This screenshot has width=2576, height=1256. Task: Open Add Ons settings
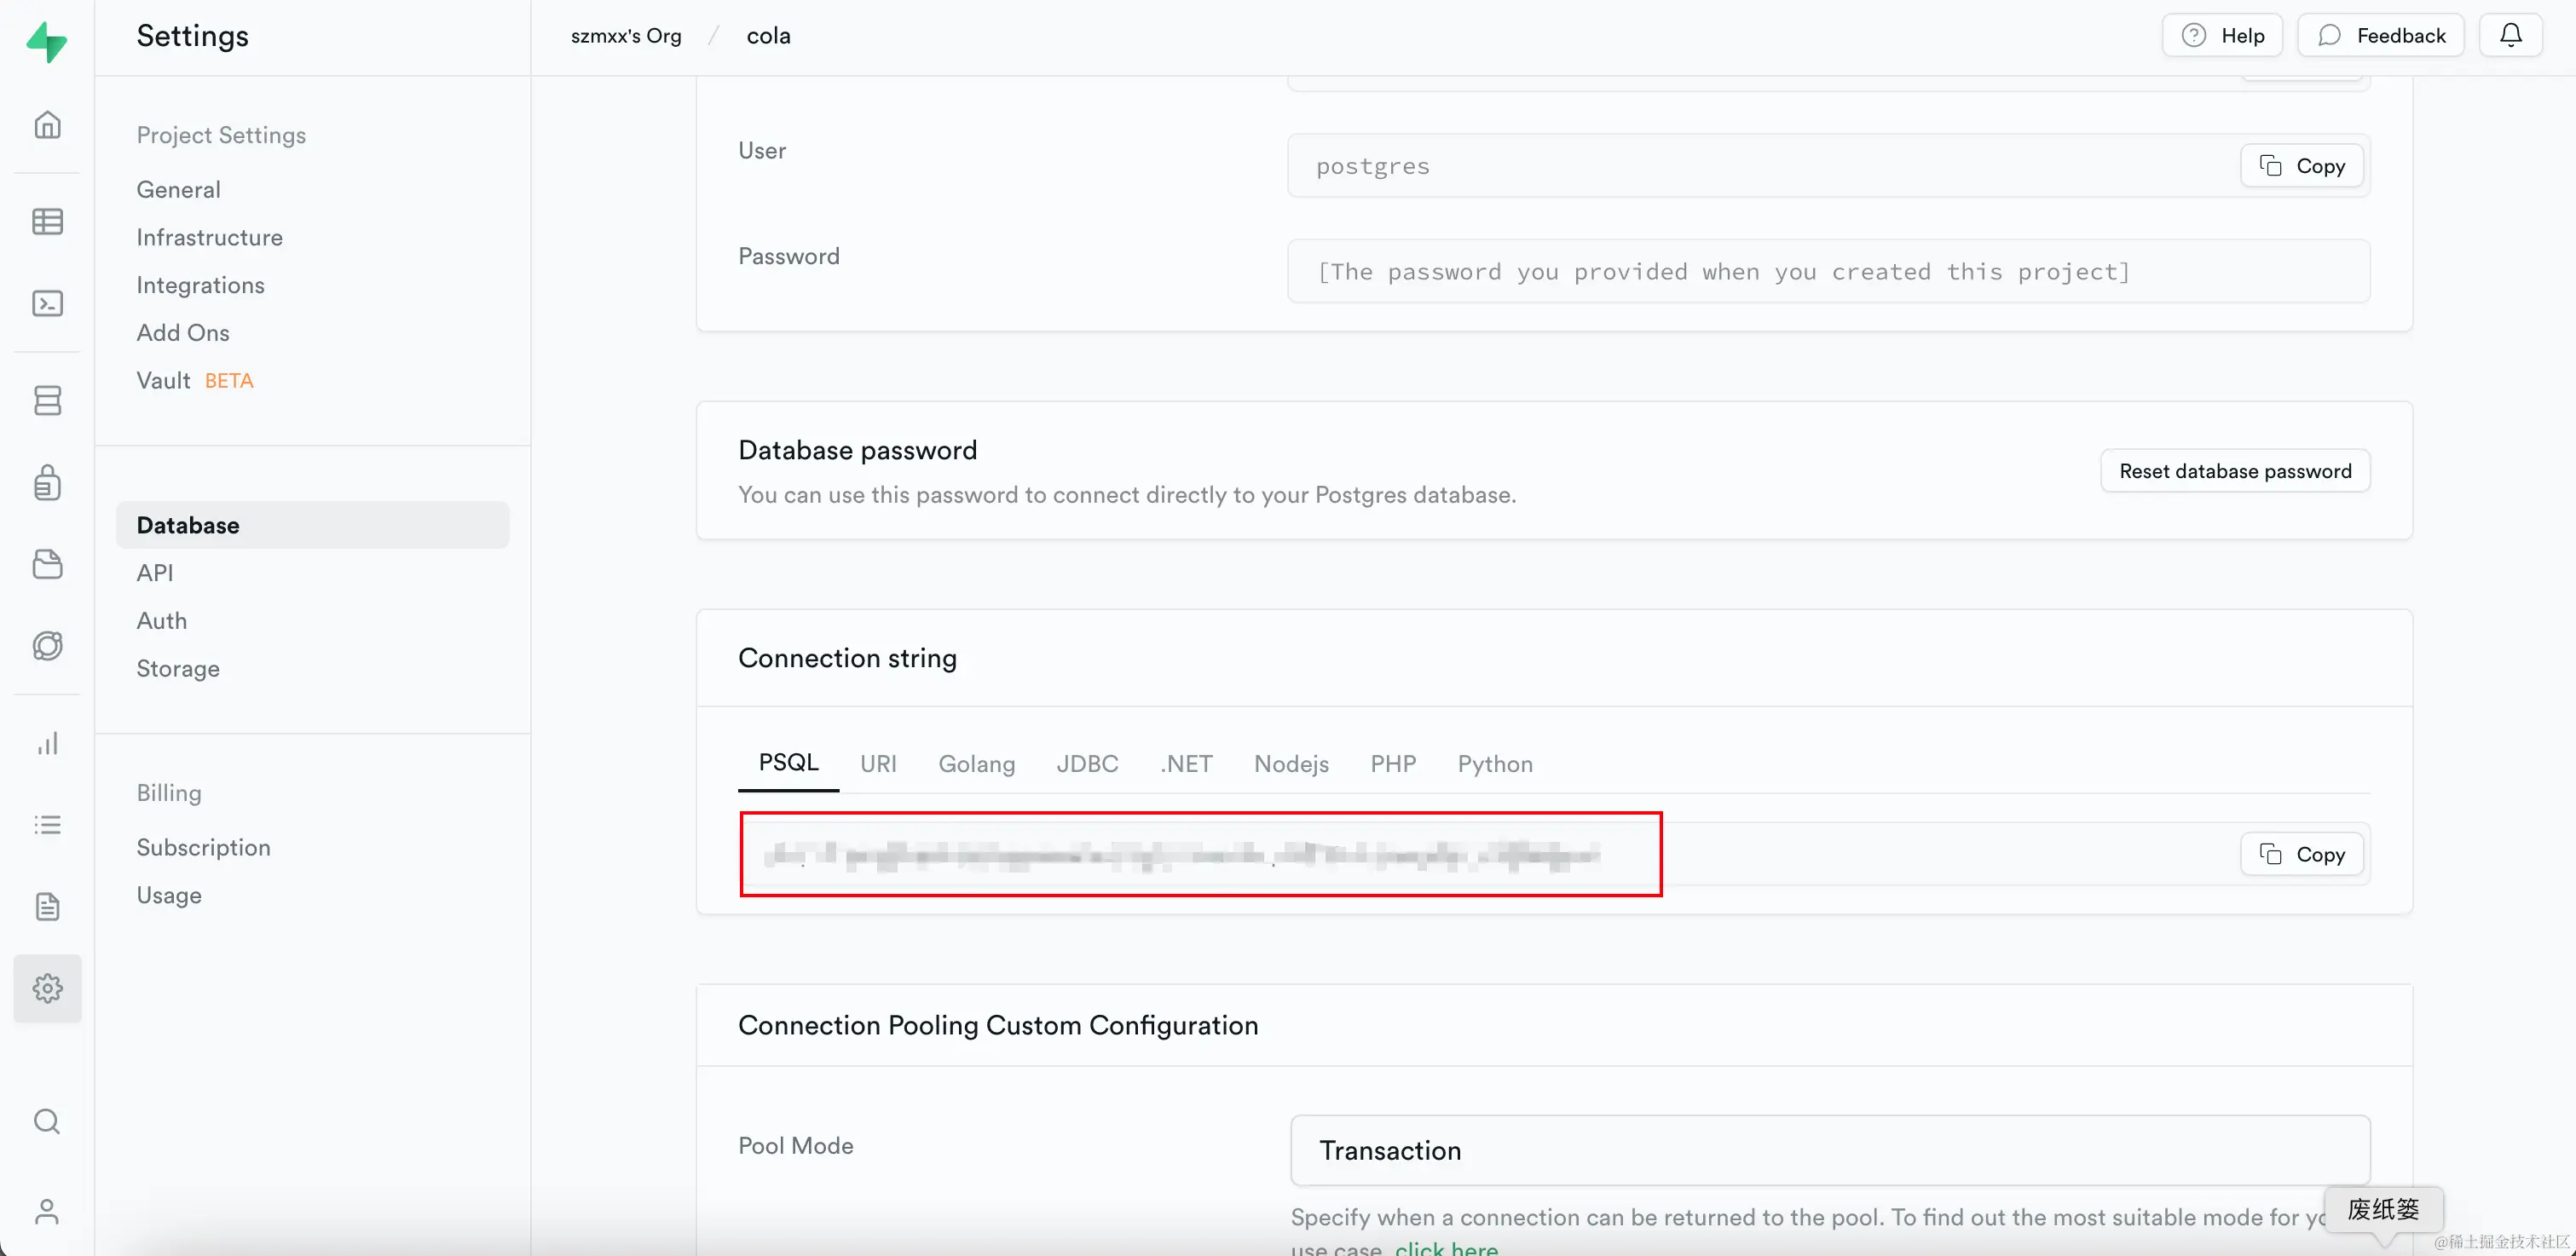click(x=183, y=332)
